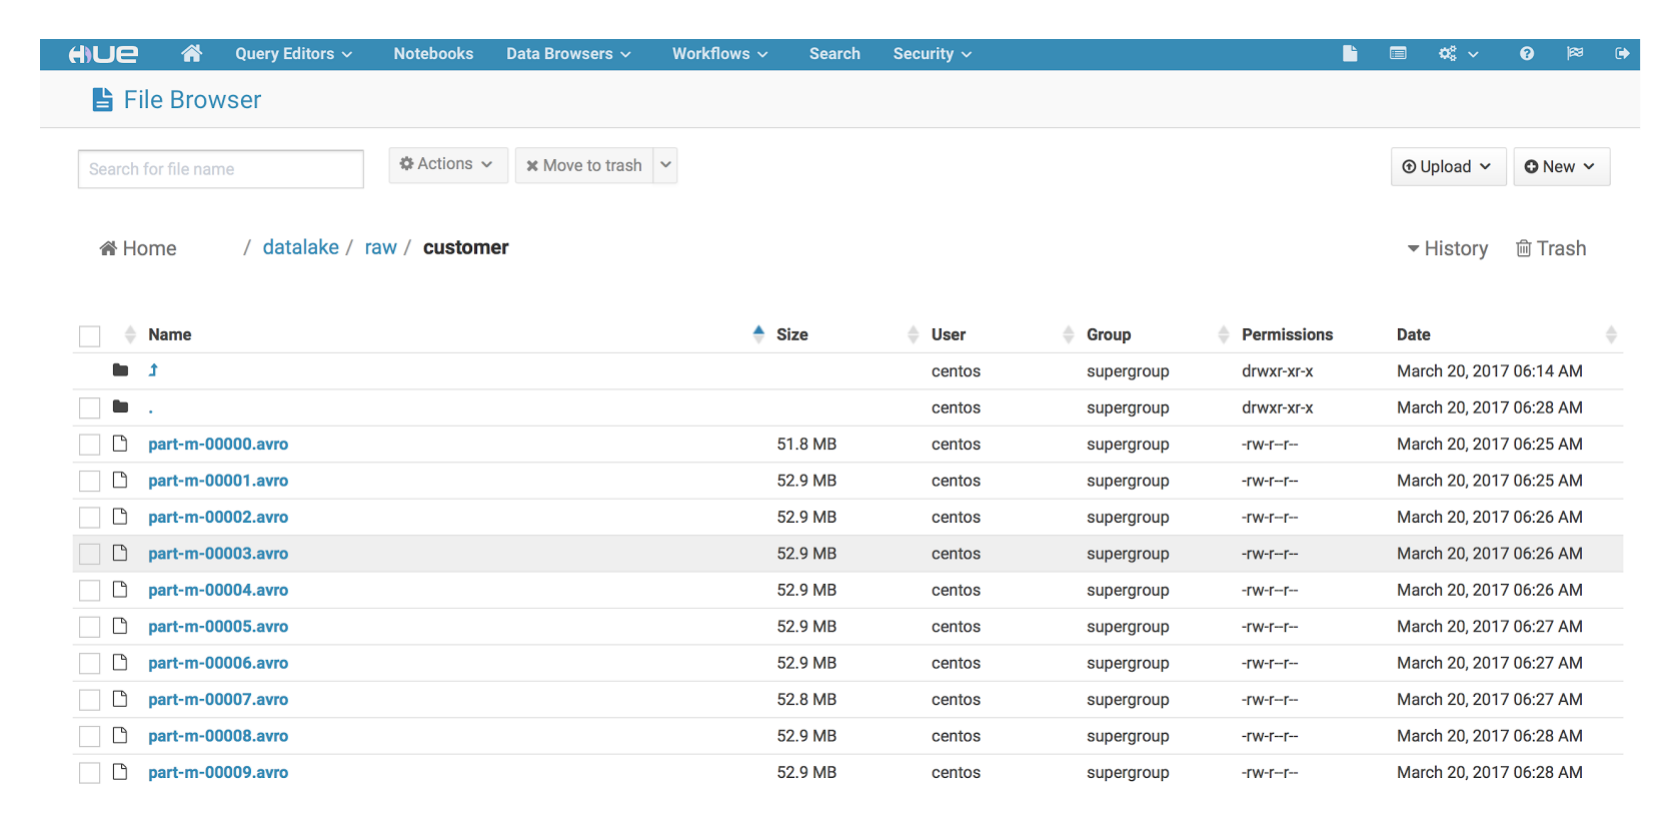Open file part-m-00003.avro
The height and width of the screenshot is (835, 1680).
[x=218, y=554]
